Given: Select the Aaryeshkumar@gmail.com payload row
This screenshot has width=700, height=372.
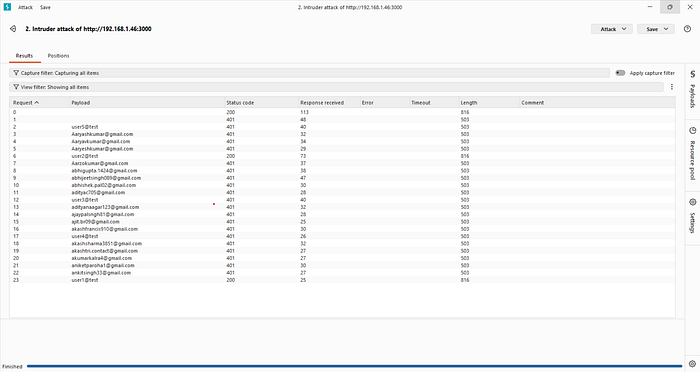Looking at the screenshot, I should pos(342,149).
